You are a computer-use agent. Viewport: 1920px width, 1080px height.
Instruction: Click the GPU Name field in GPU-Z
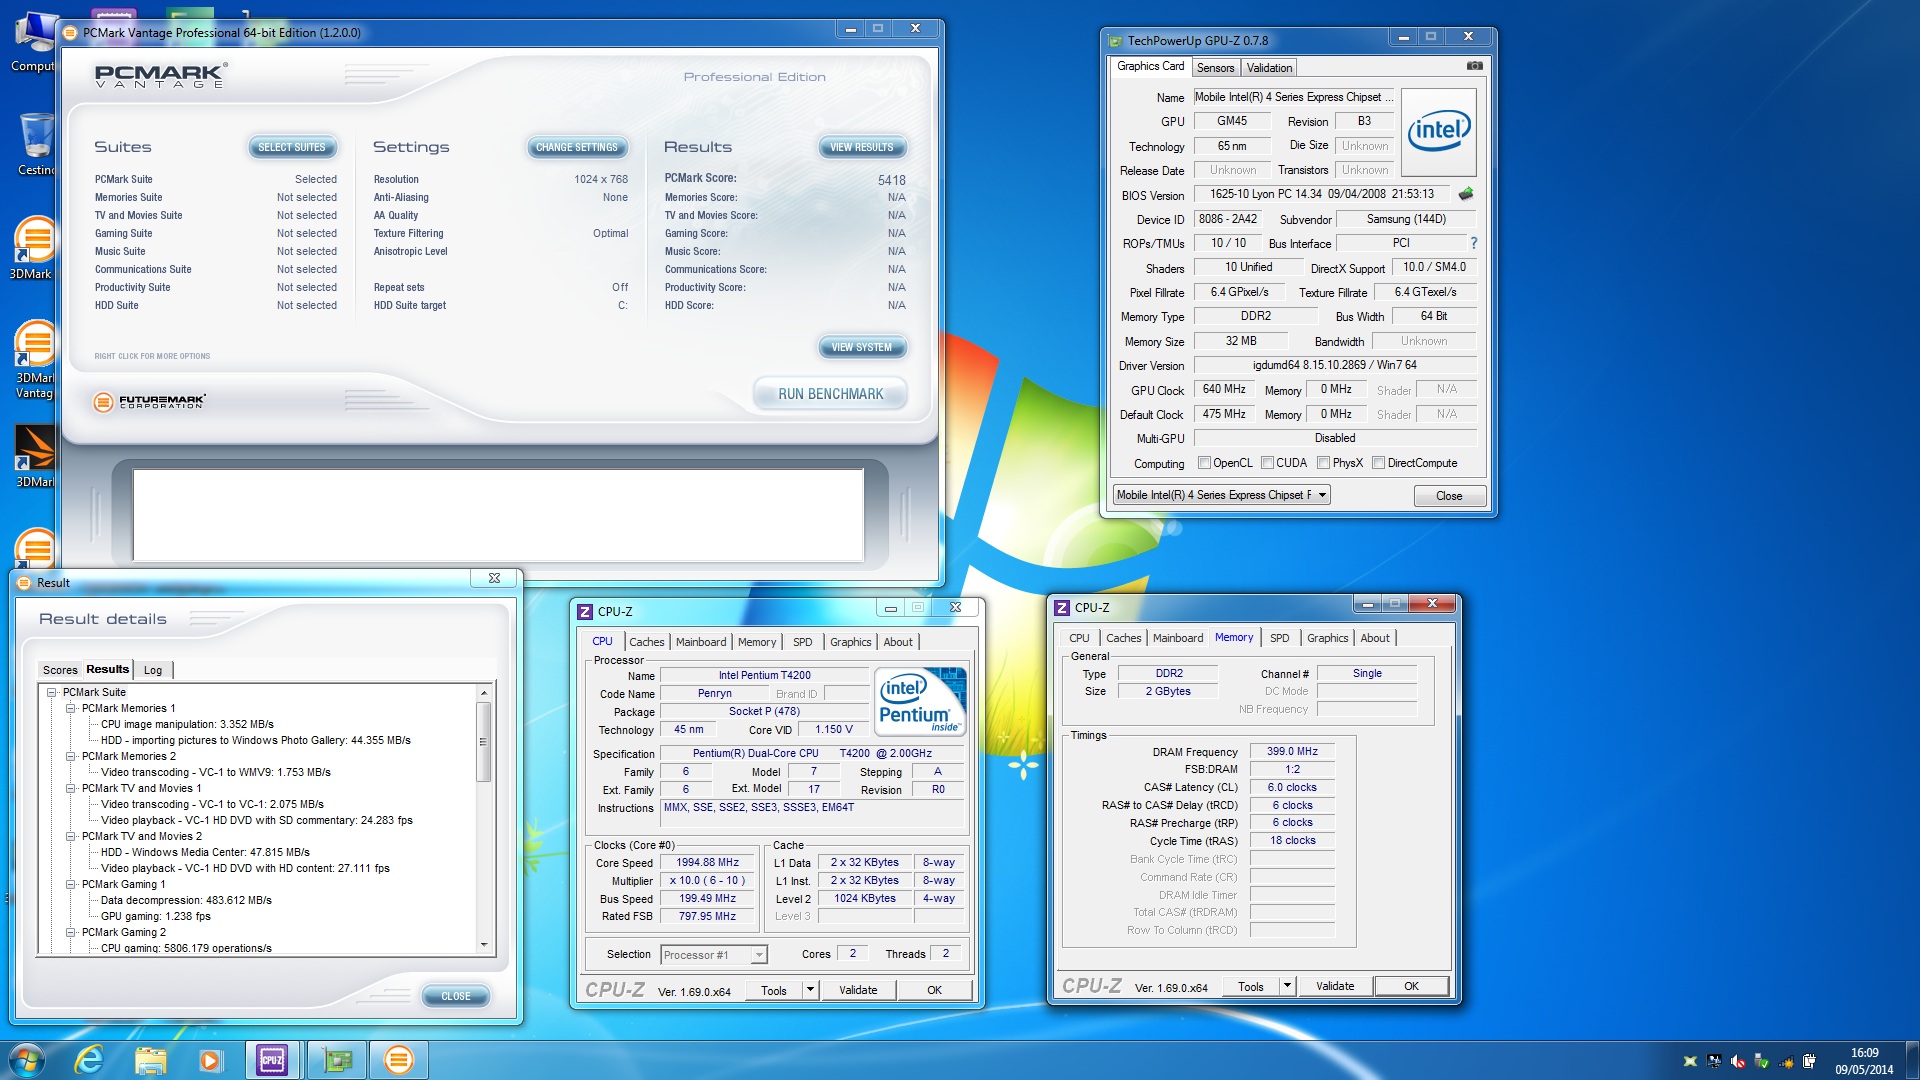pos(1294,97)
